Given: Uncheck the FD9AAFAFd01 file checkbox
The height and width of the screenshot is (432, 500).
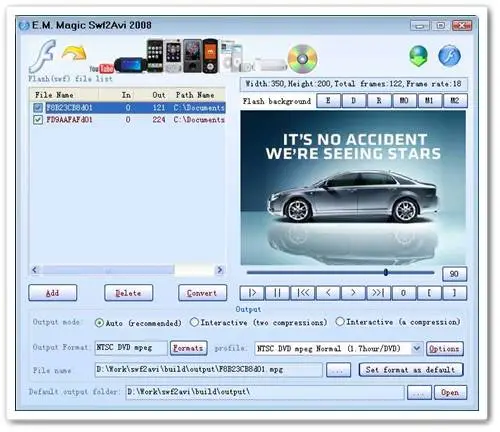Looking at the screenshot, I should tap(38, 120).
